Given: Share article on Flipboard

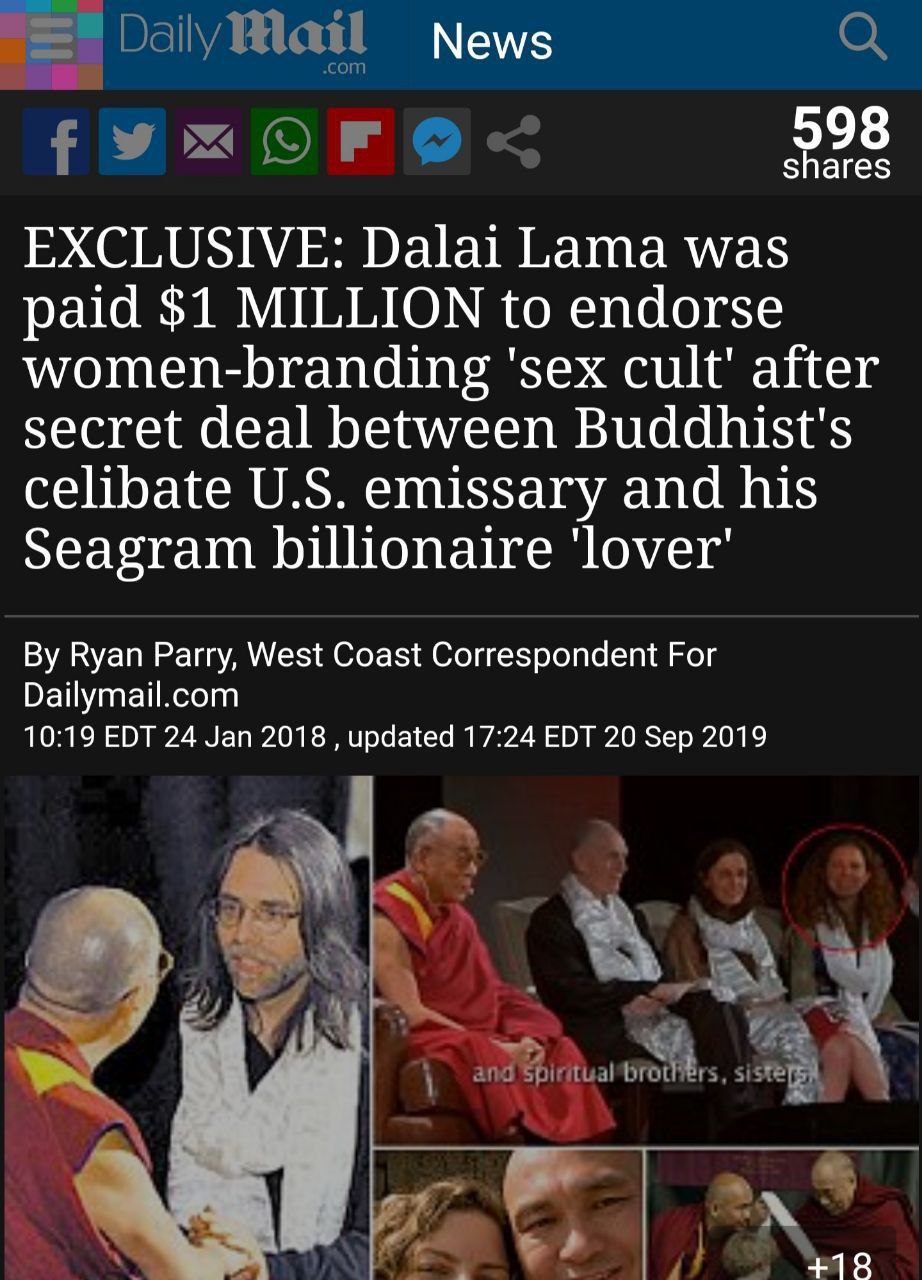Looking at the screenshot, I should (x=360, y=142).
